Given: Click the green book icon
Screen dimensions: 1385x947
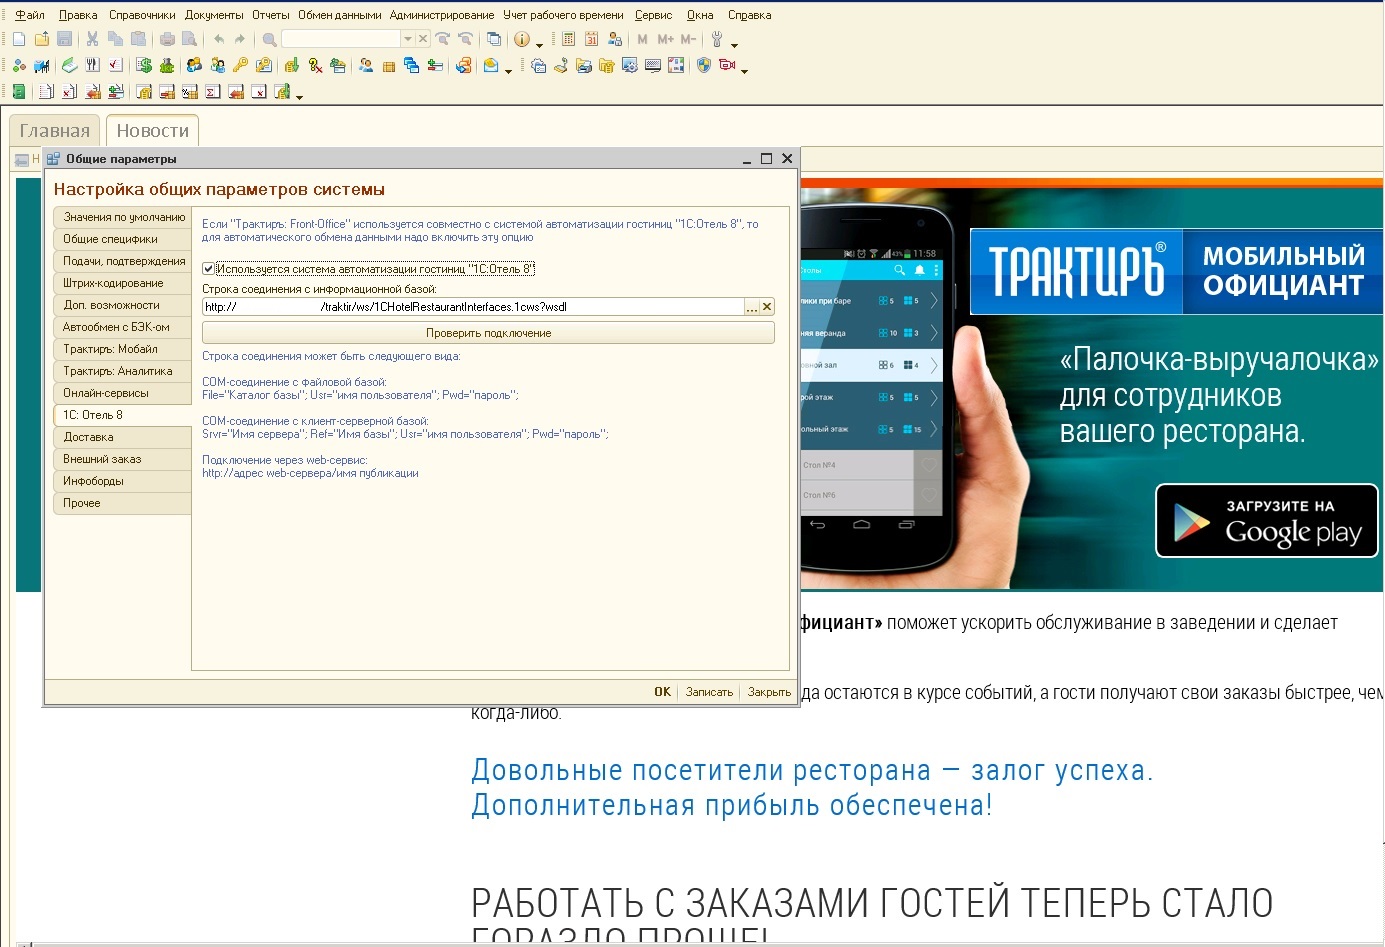Looking at the screenshot, I should [x=19, y=91].
